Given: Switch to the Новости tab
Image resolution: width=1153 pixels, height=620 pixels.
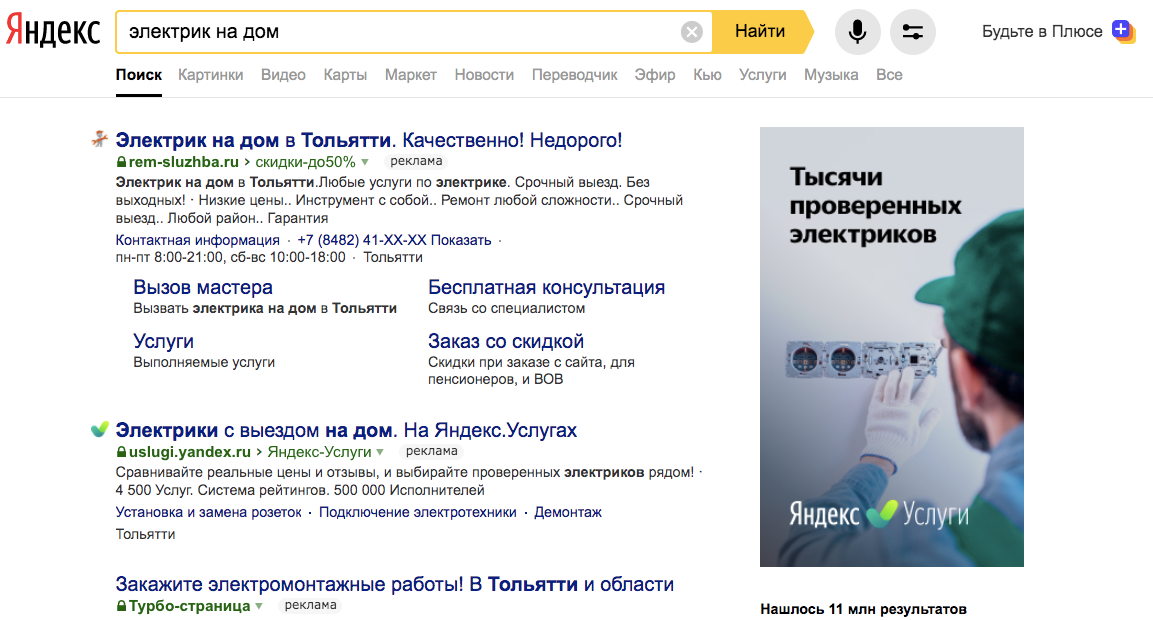Looking at the screenshot, I should click(484, 75).
